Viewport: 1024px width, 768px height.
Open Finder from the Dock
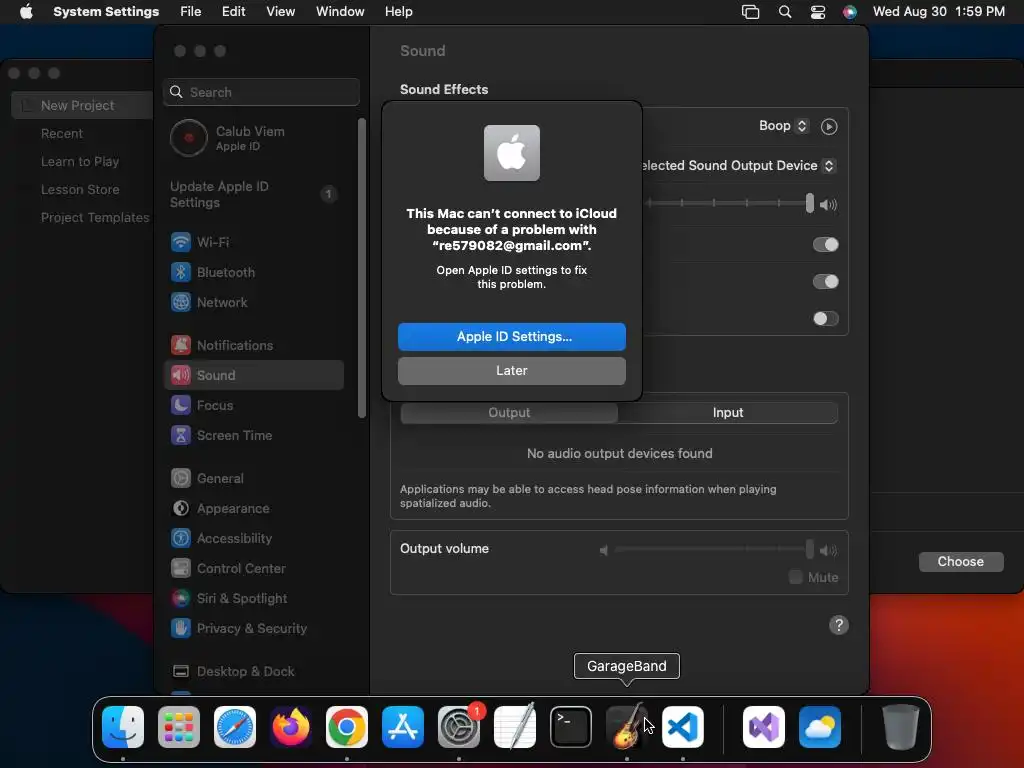pyautogui.click(x=123, y=726)
